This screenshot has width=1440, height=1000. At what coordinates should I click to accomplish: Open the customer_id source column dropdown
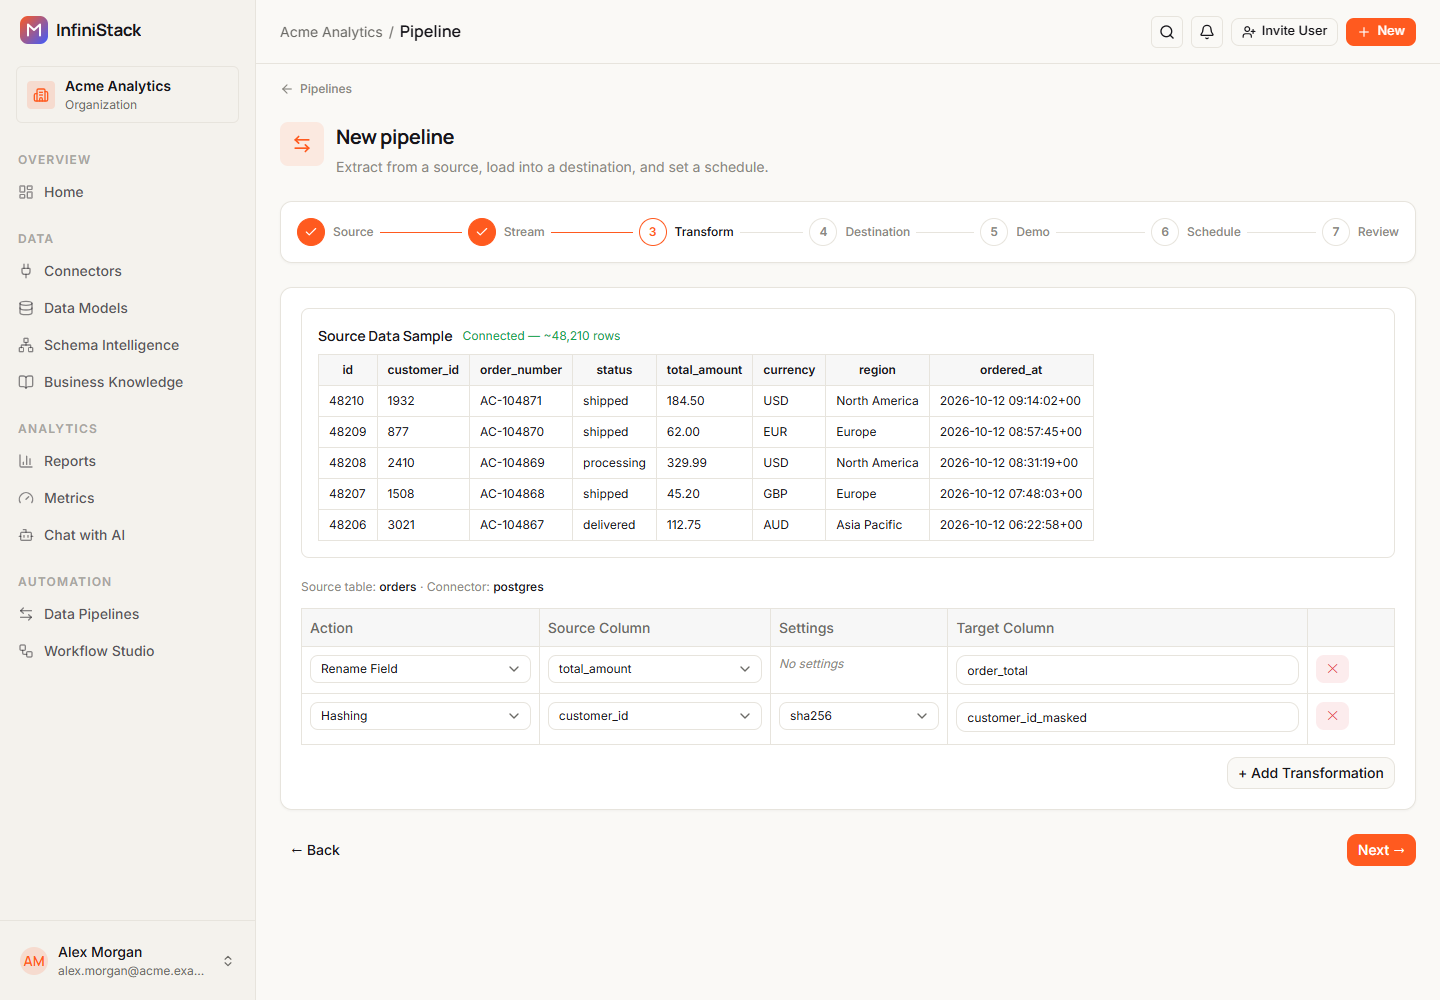click(654, 716)
